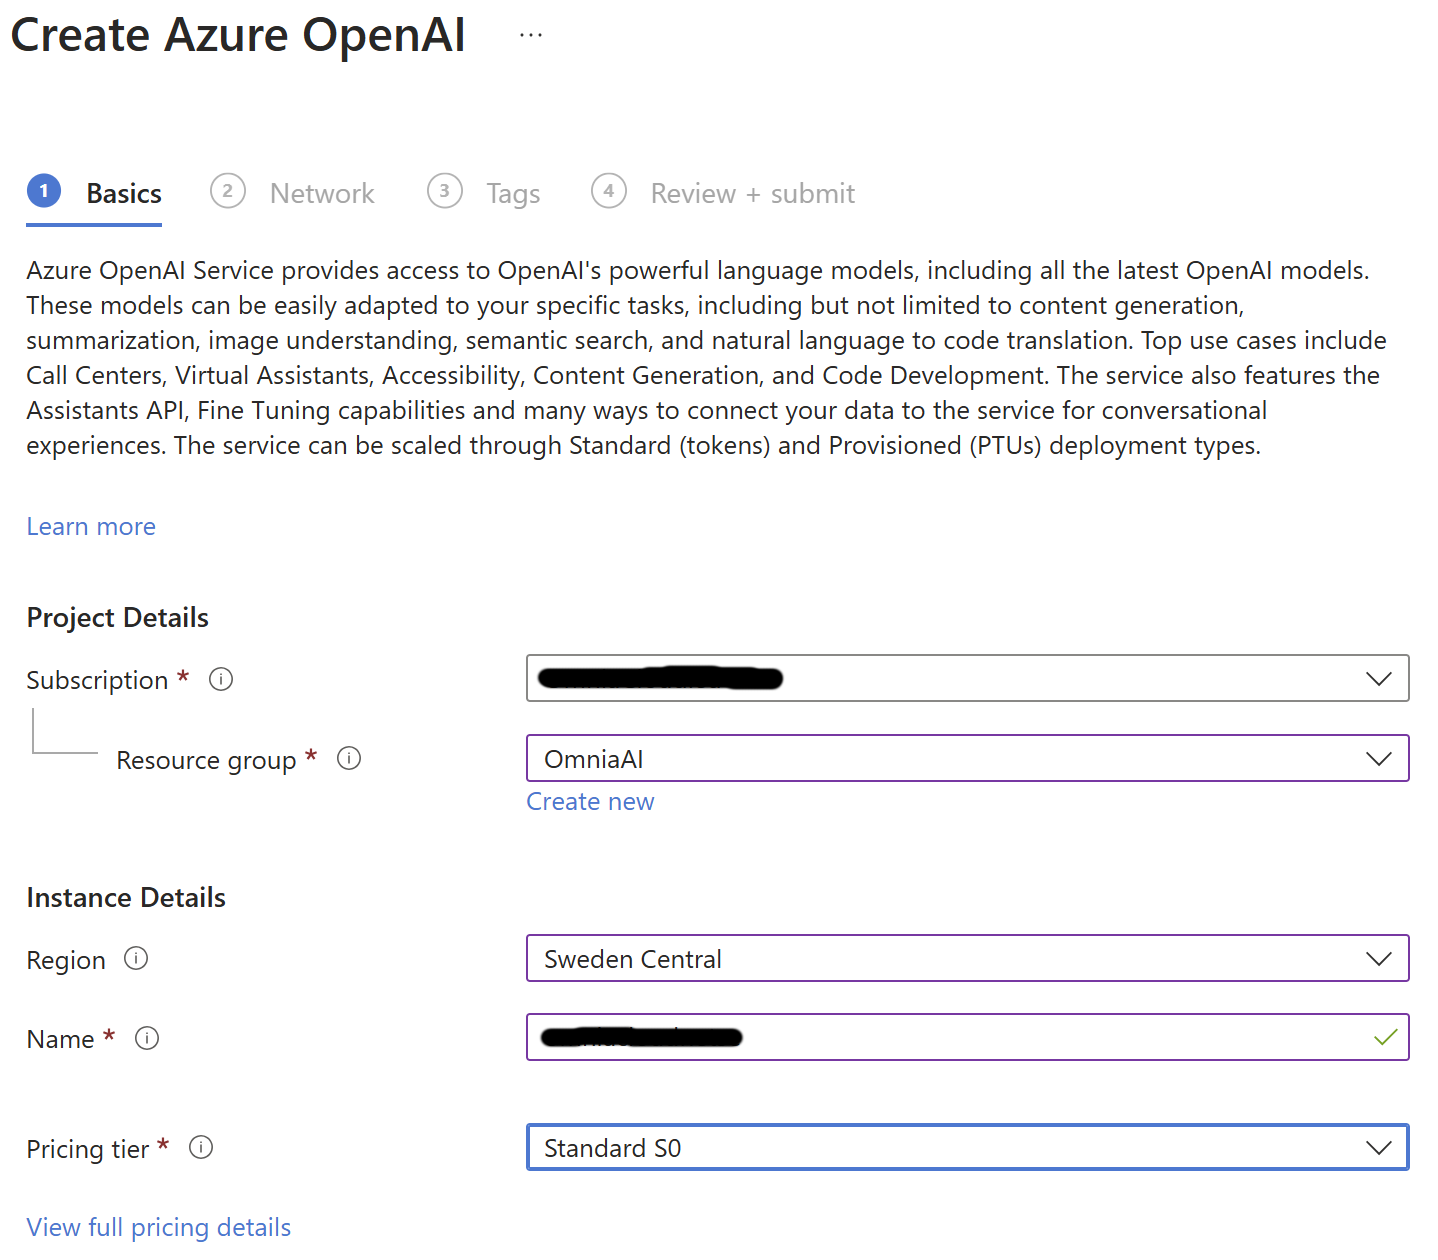Click the Project Details heading

117,618
